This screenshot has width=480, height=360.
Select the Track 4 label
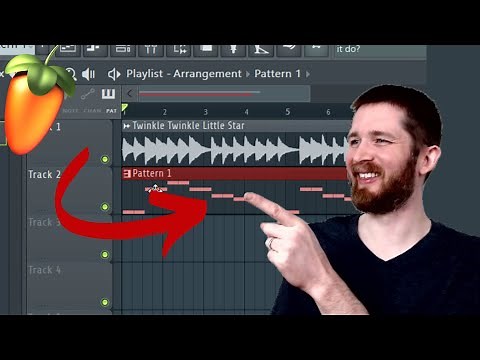[x=44, y=270]
